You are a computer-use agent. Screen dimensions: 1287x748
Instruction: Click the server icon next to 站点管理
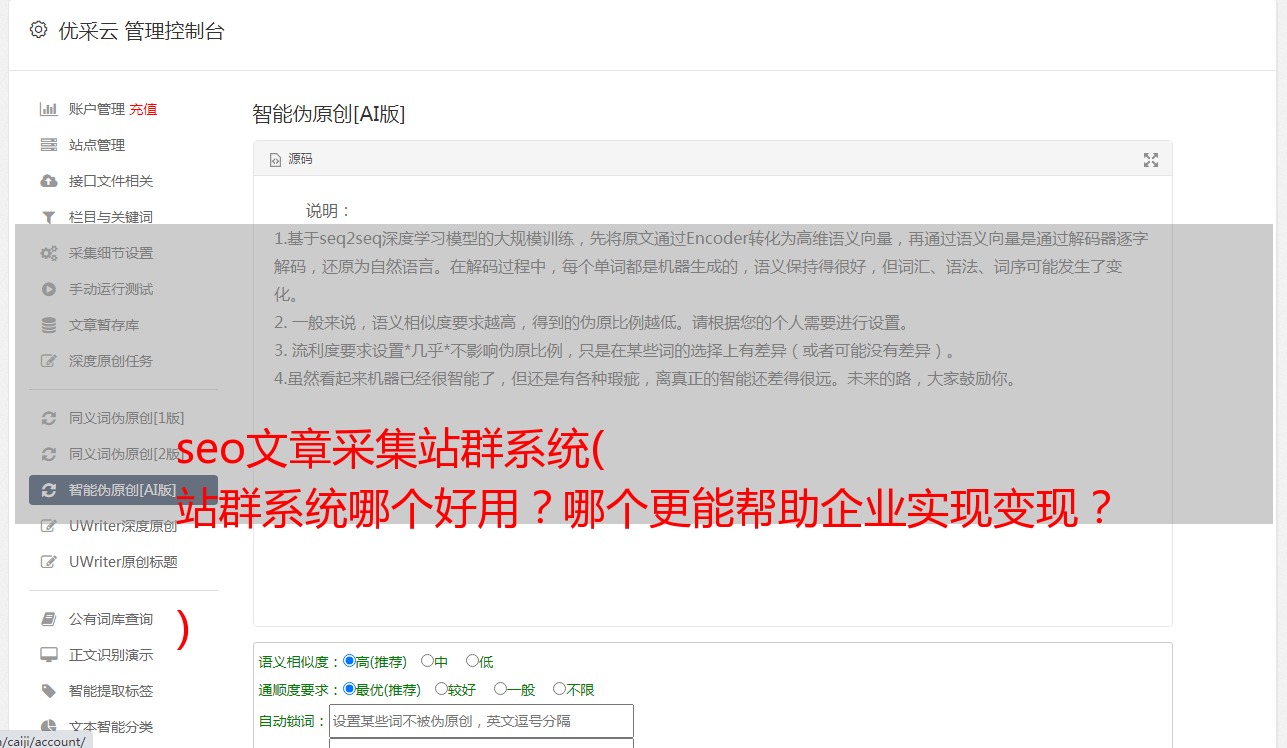point(48,145)
